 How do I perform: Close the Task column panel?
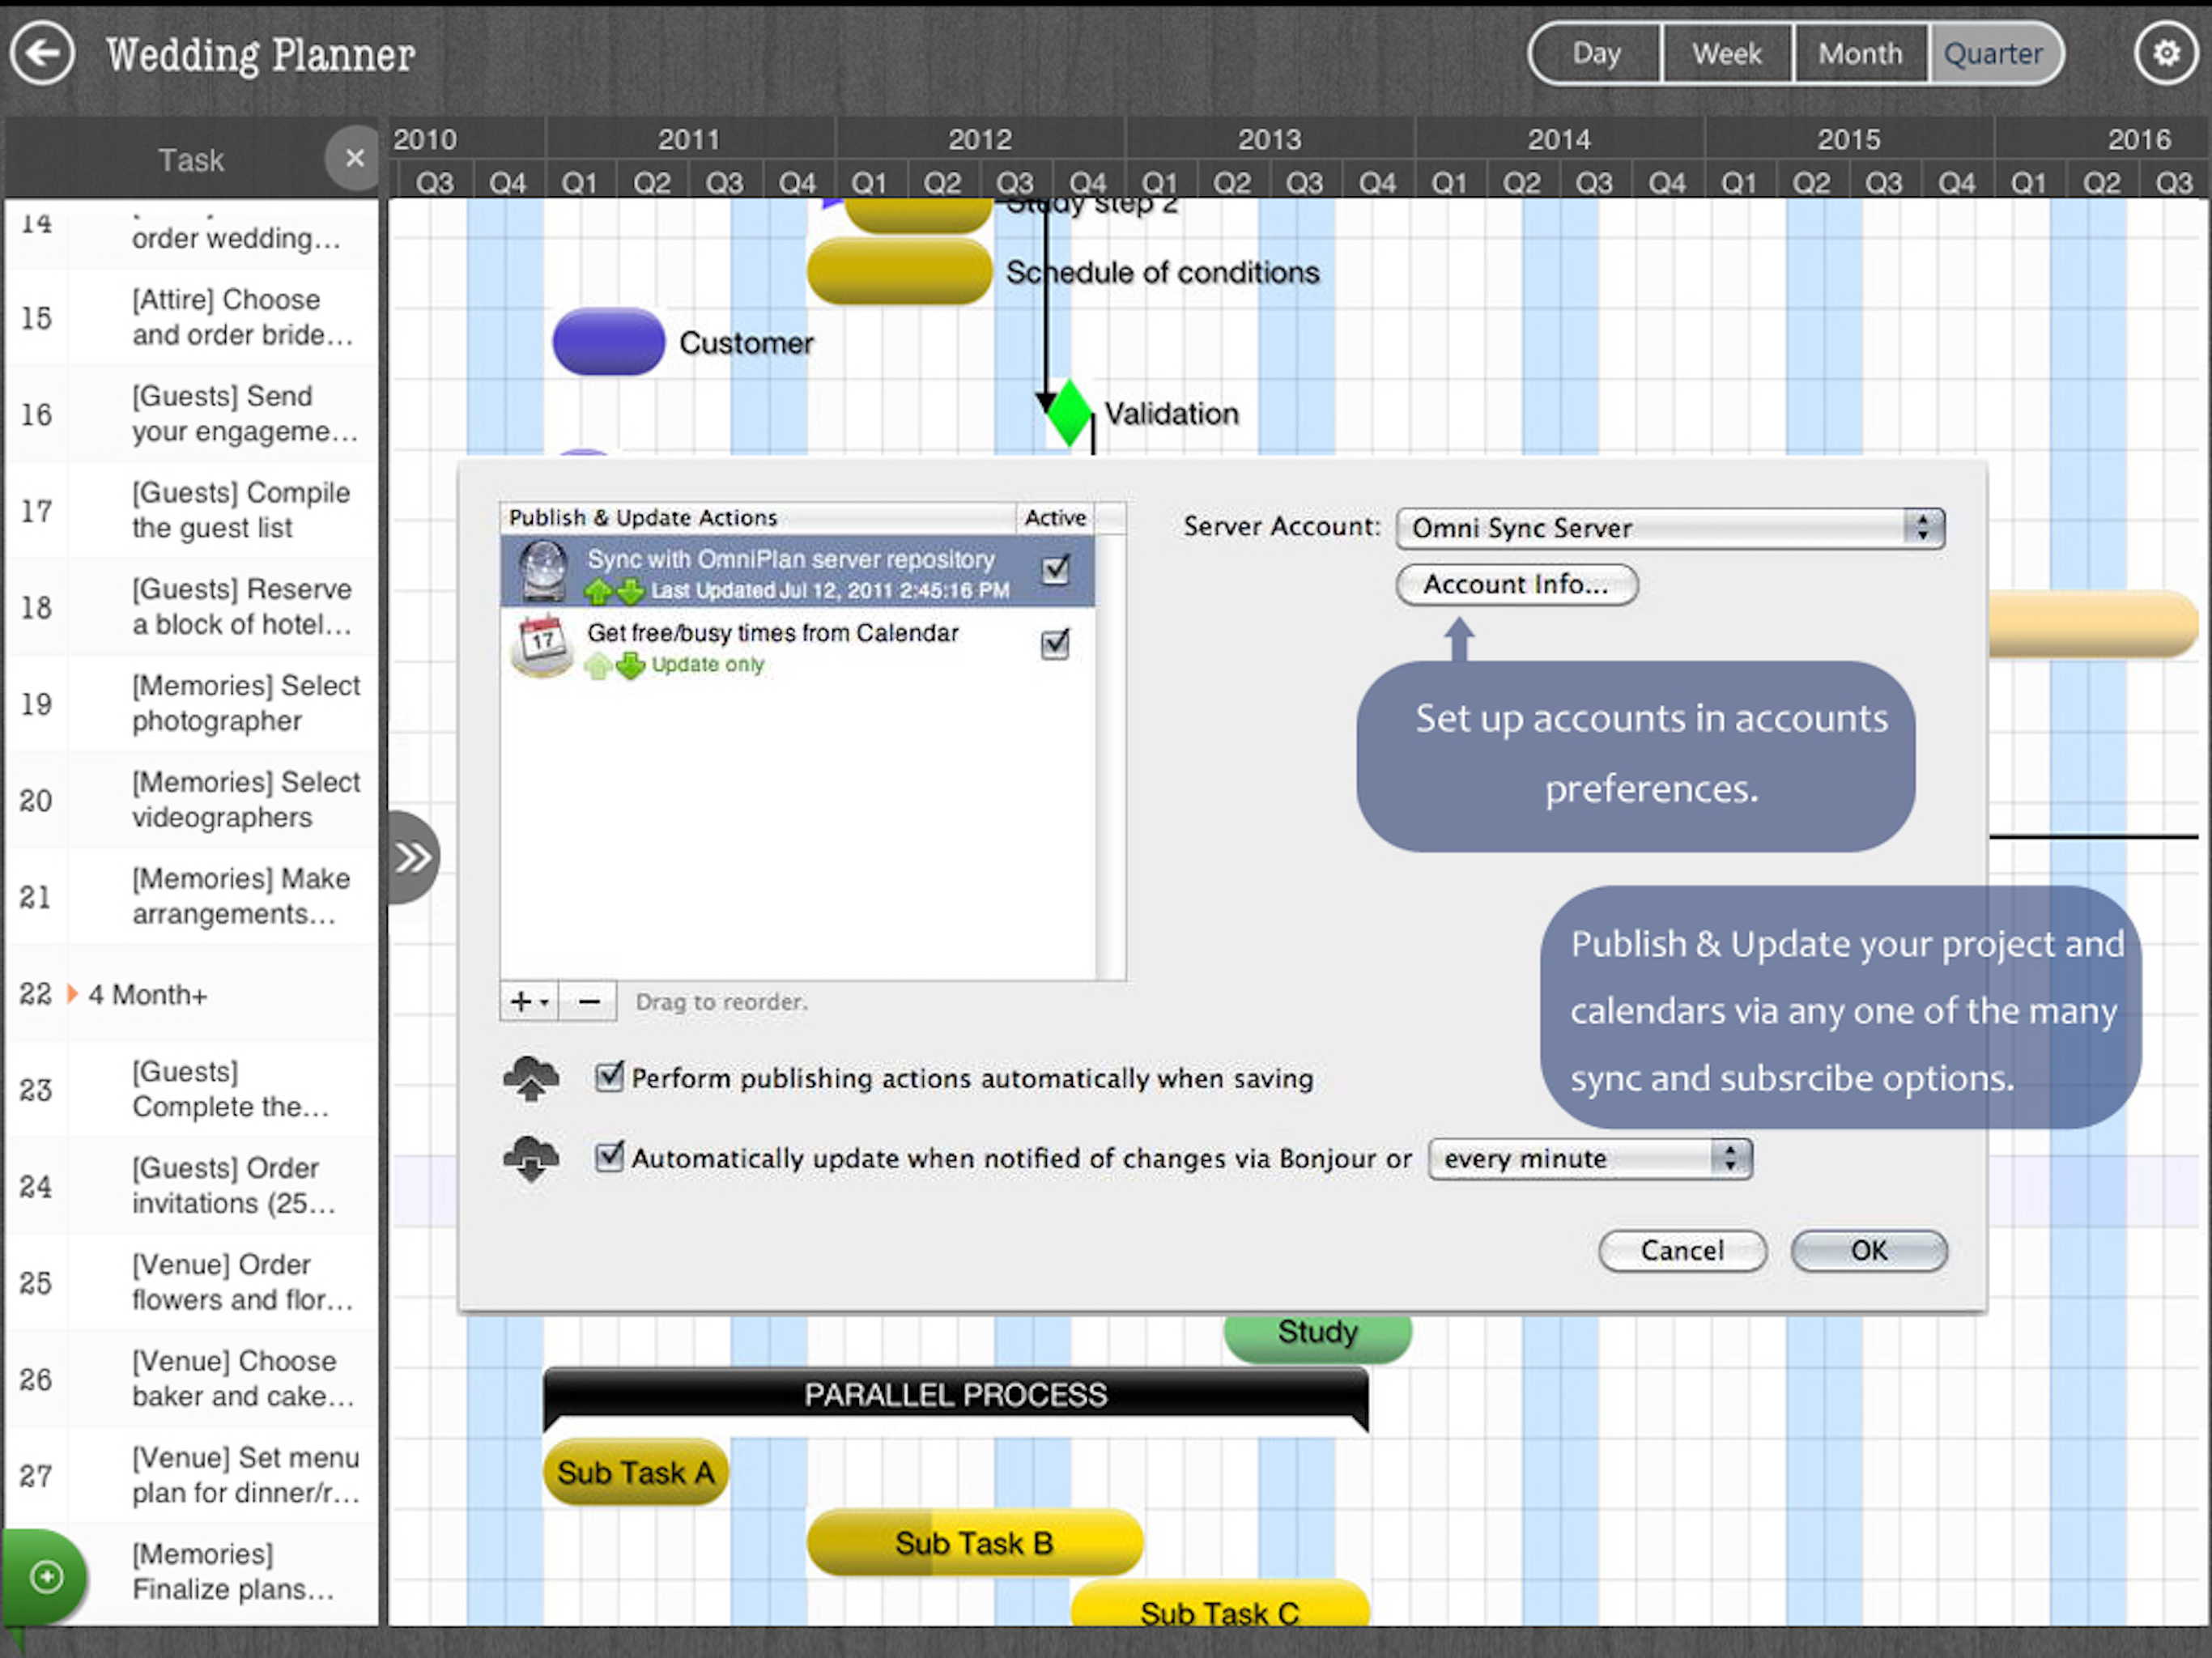click(x=354, y=158)
